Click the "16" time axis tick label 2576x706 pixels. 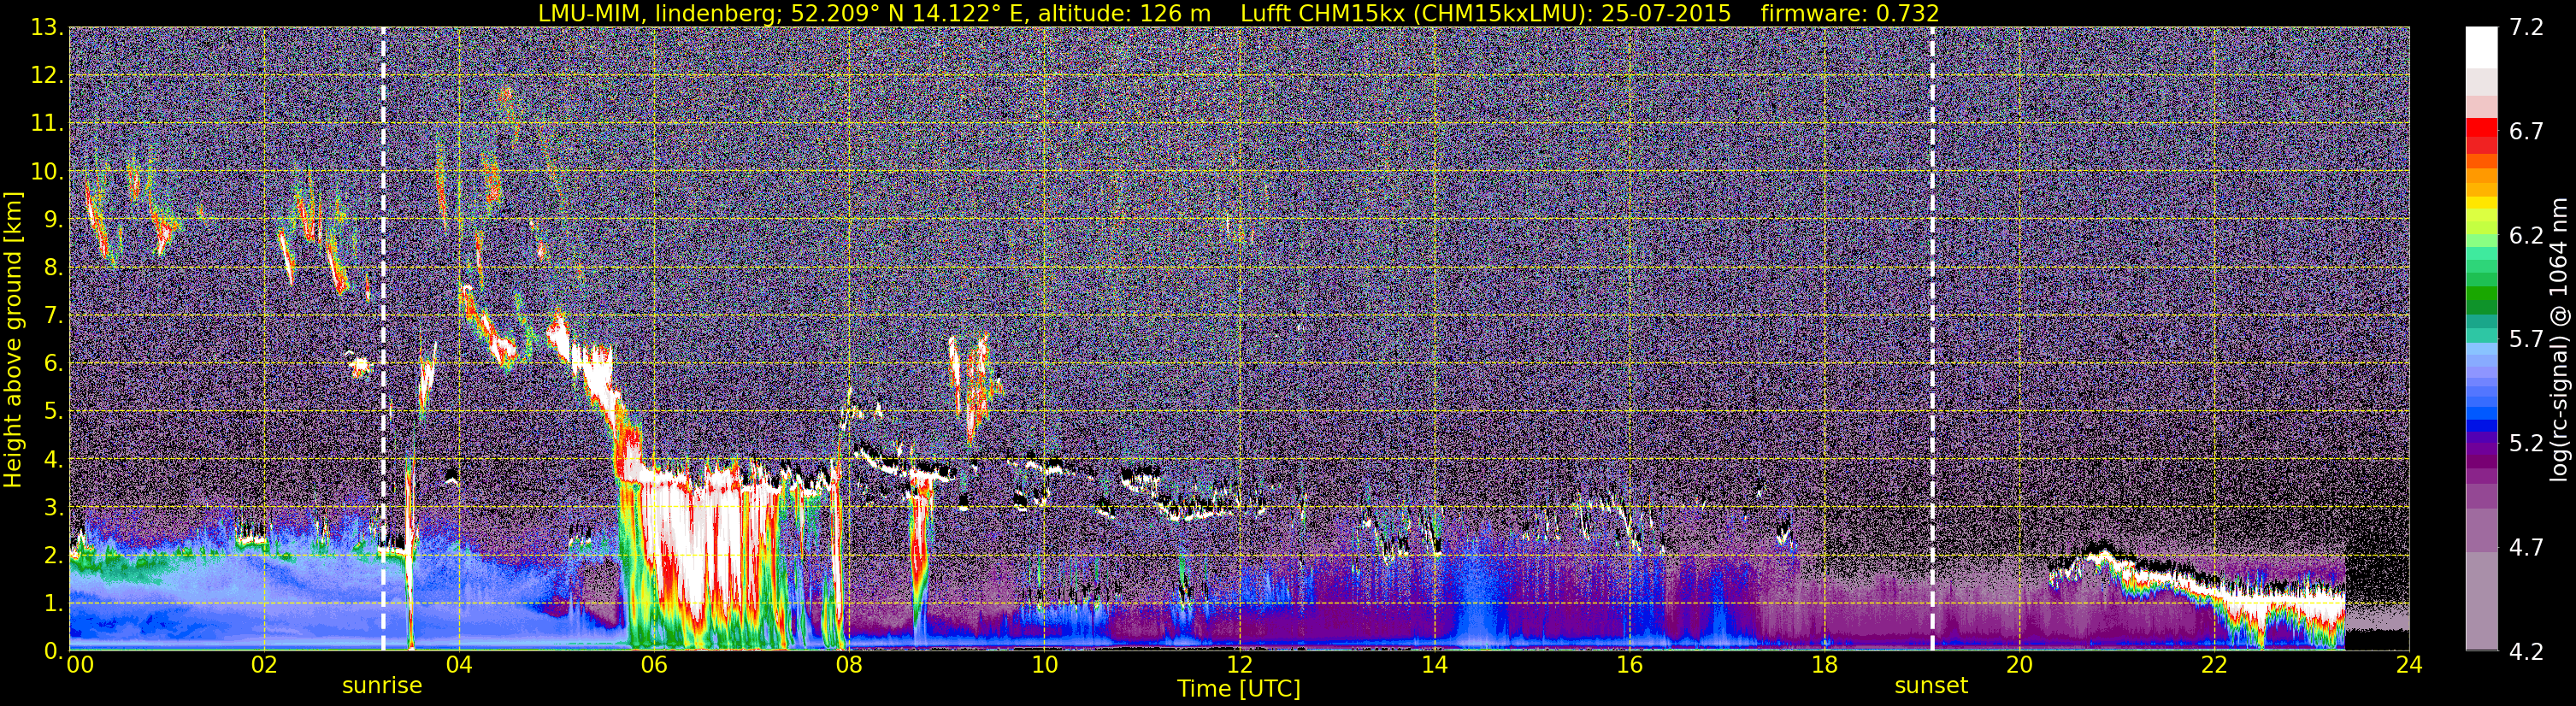1629,665
